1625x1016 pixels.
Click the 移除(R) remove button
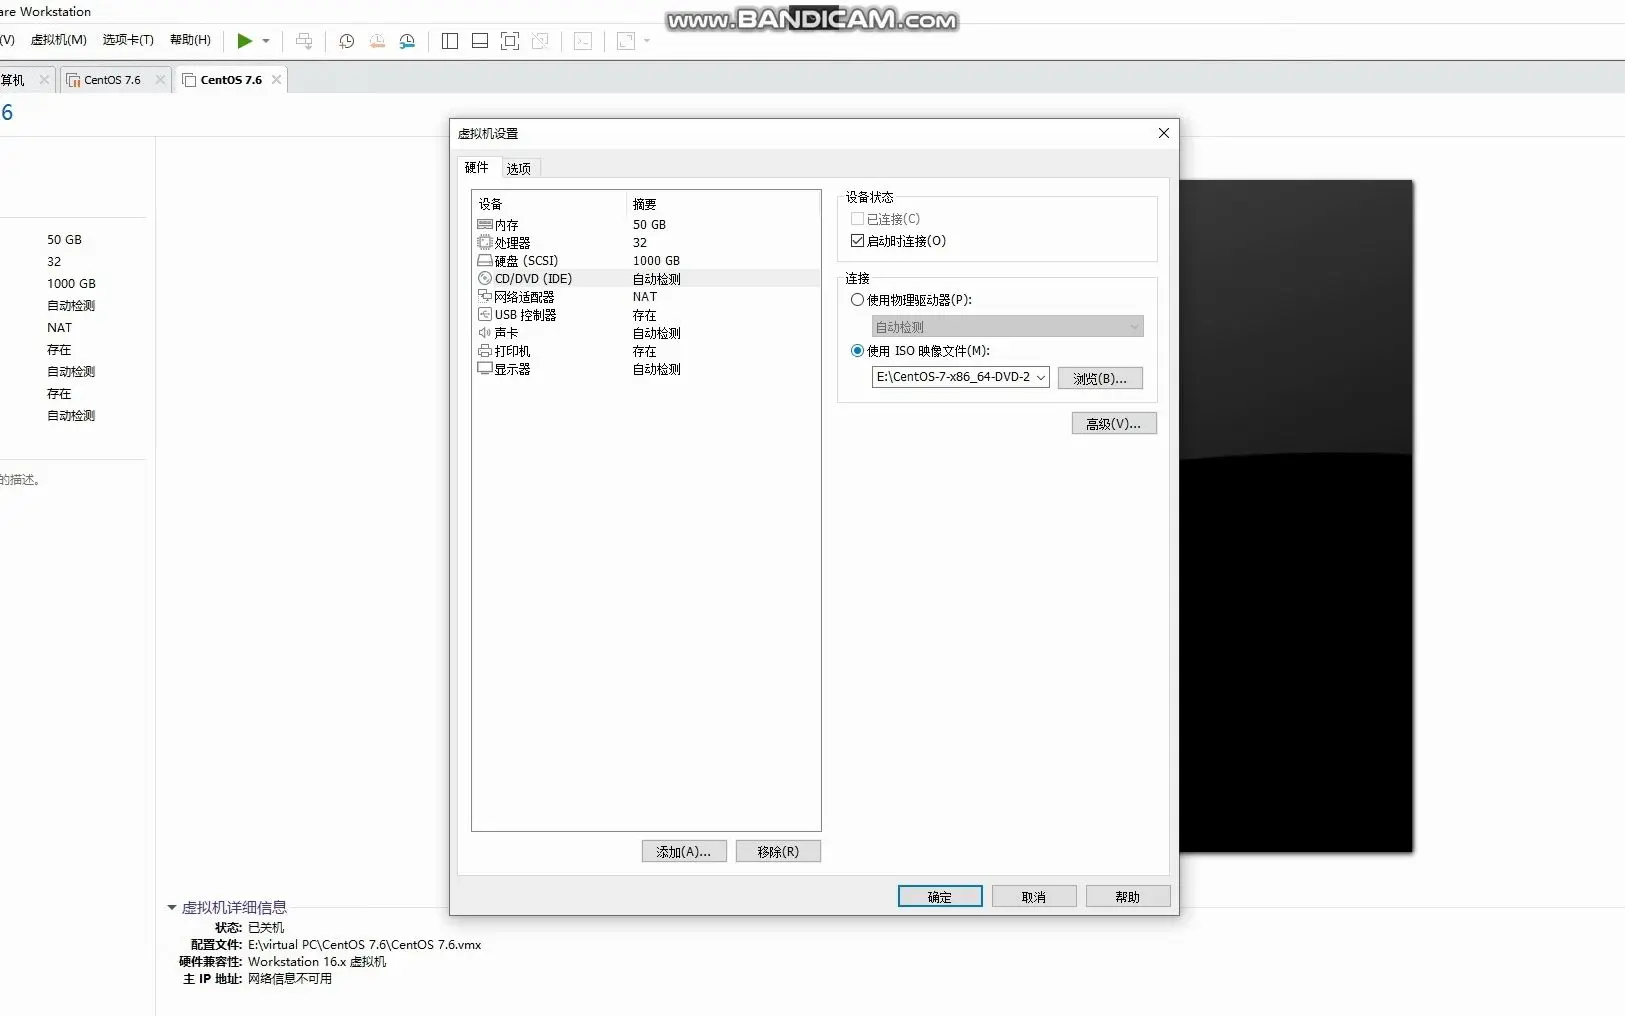click(778, 851)
